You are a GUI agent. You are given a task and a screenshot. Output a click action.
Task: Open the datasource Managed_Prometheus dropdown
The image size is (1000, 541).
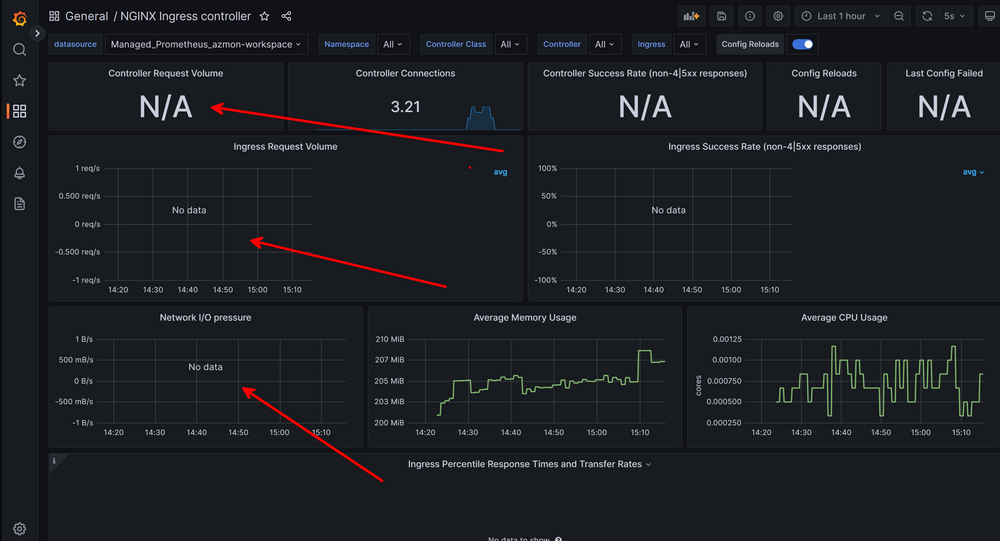pyautogui.click(x=207, y=44)
